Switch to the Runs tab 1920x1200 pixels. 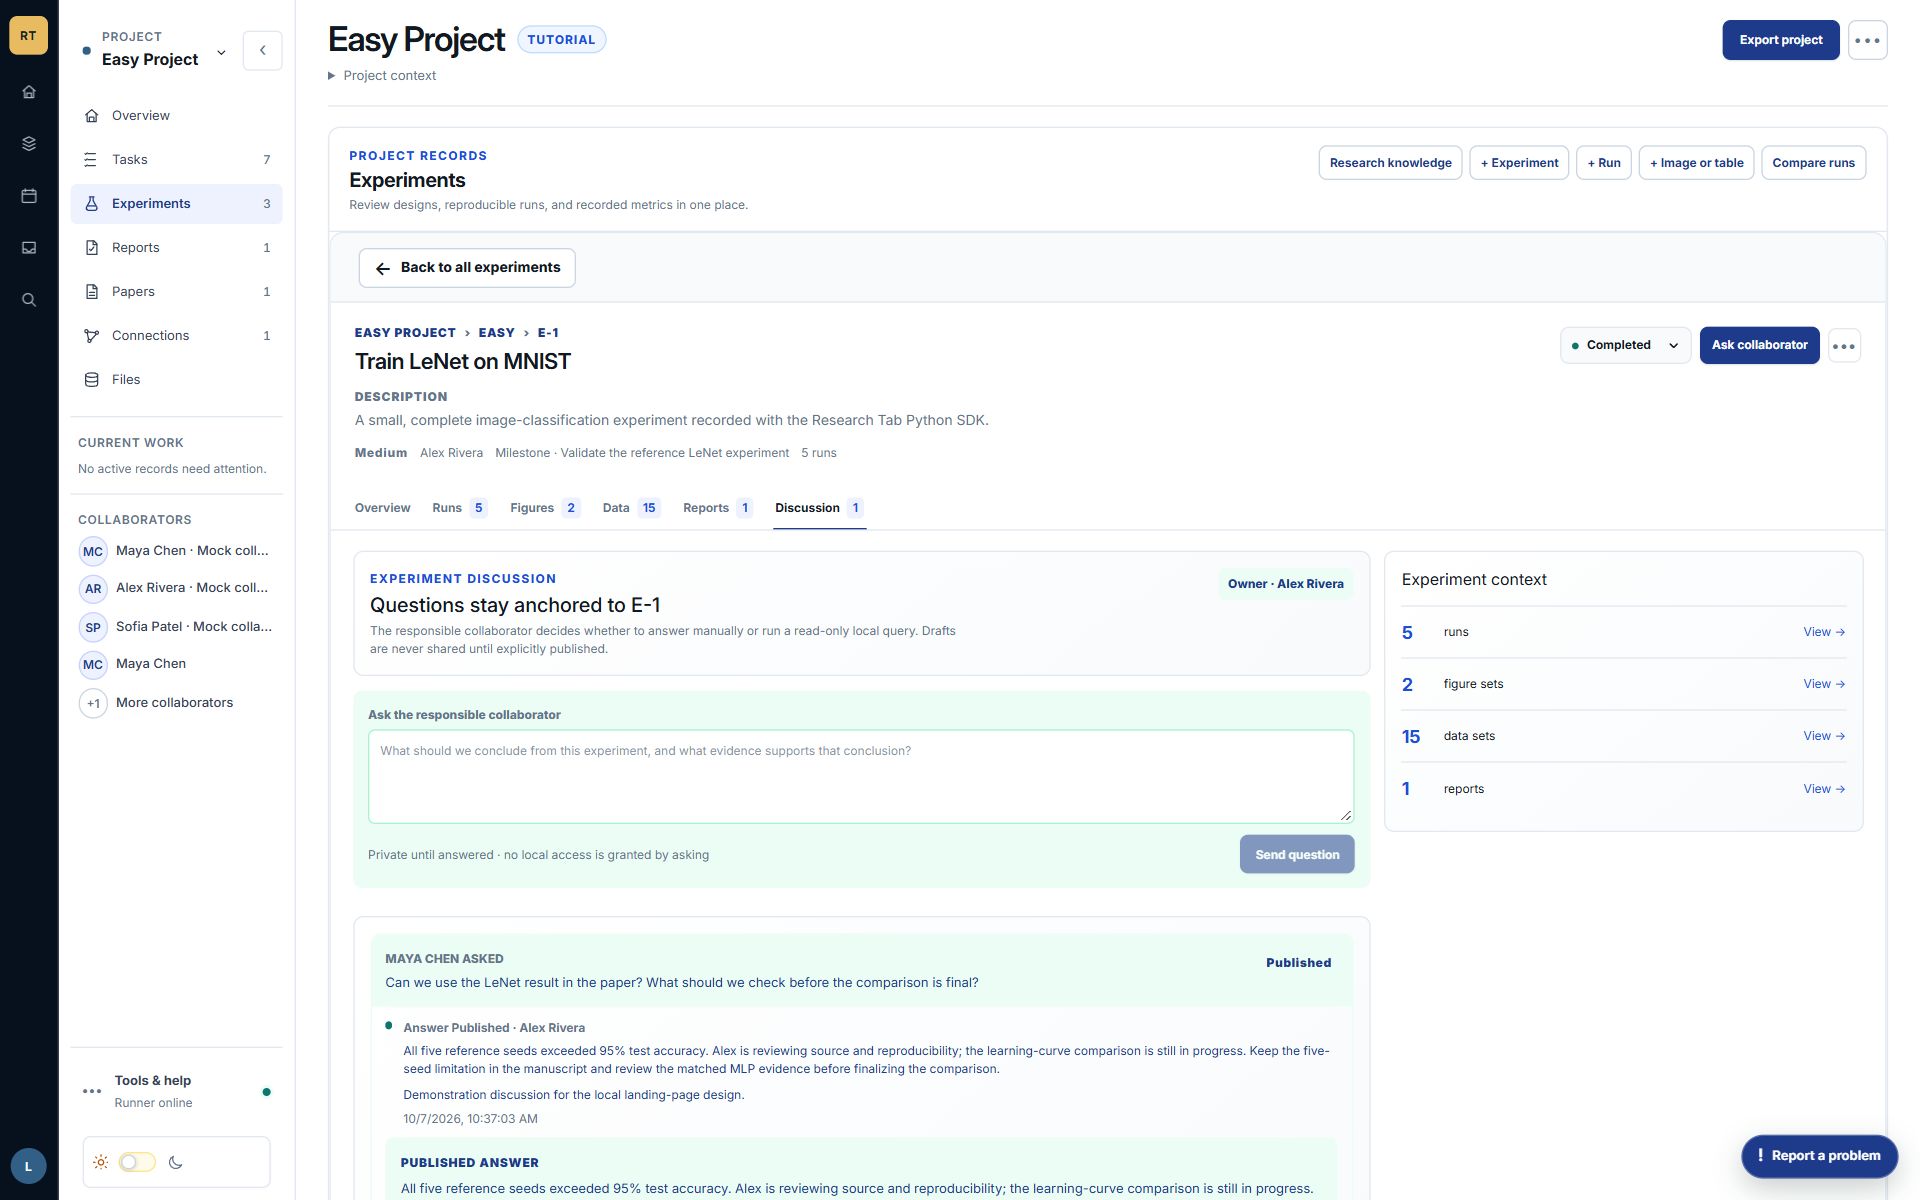tap(459, 508)
